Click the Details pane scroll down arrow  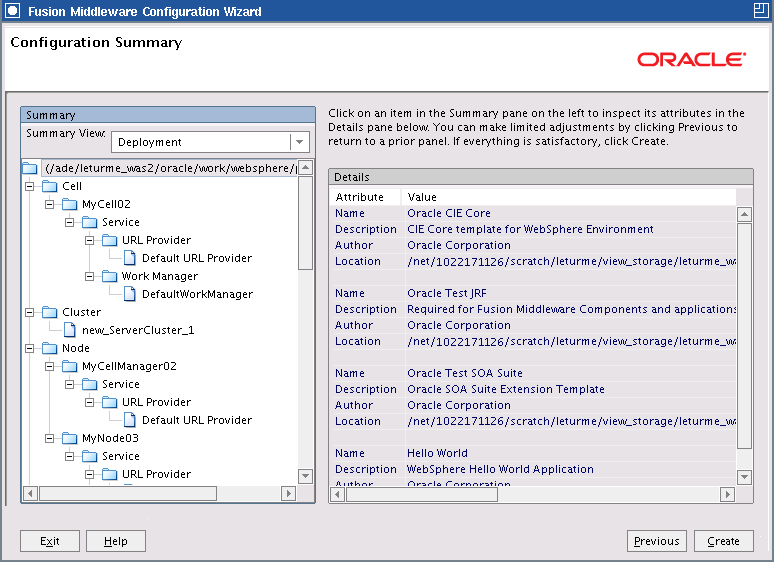tap(744, 477)
